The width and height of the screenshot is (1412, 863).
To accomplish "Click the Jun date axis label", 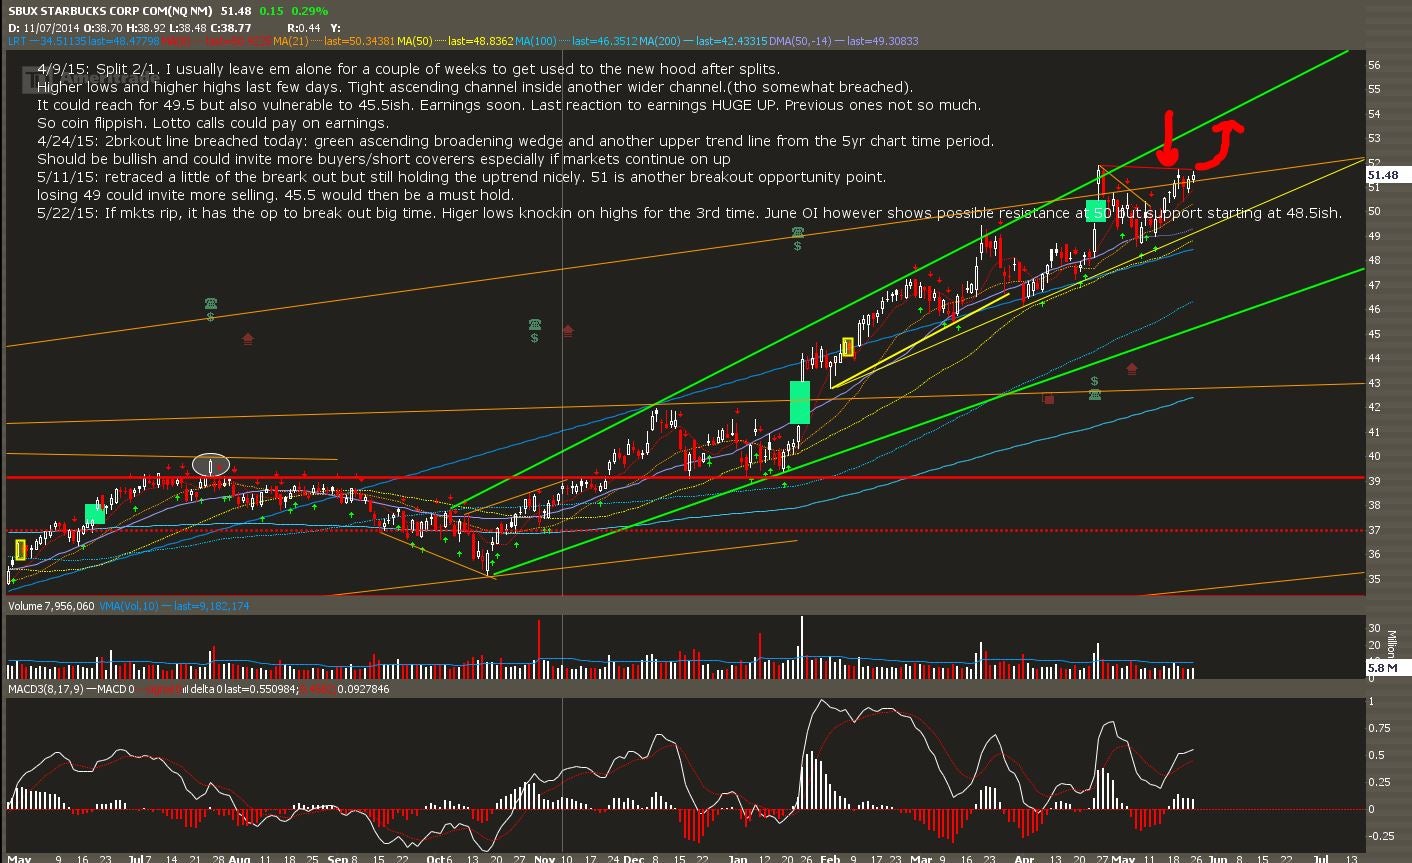I will 1217,858.
